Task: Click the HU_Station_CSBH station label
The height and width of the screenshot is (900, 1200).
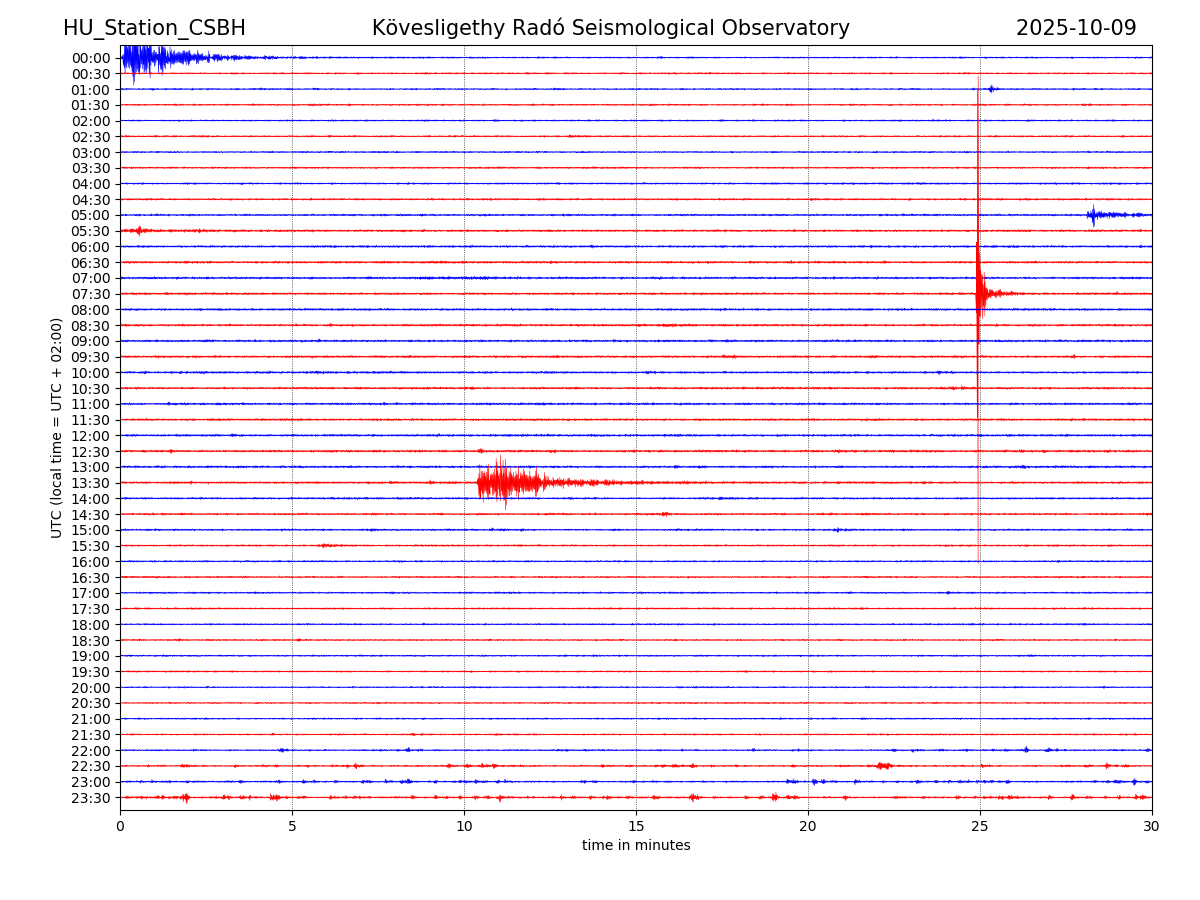Action: 154,28
